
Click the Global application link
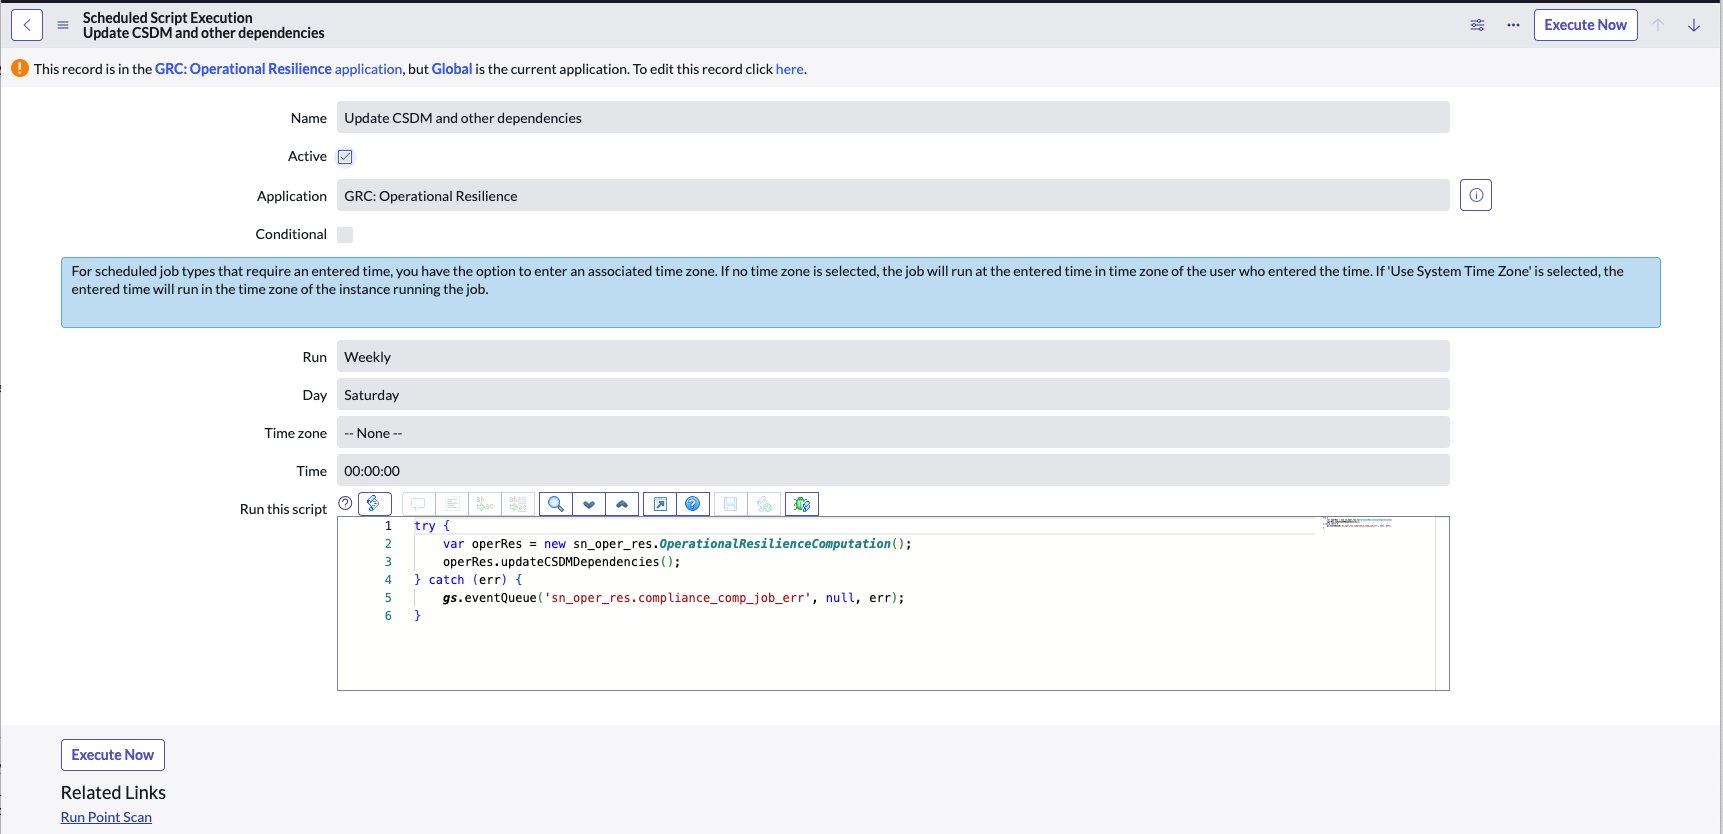point(452,69)
